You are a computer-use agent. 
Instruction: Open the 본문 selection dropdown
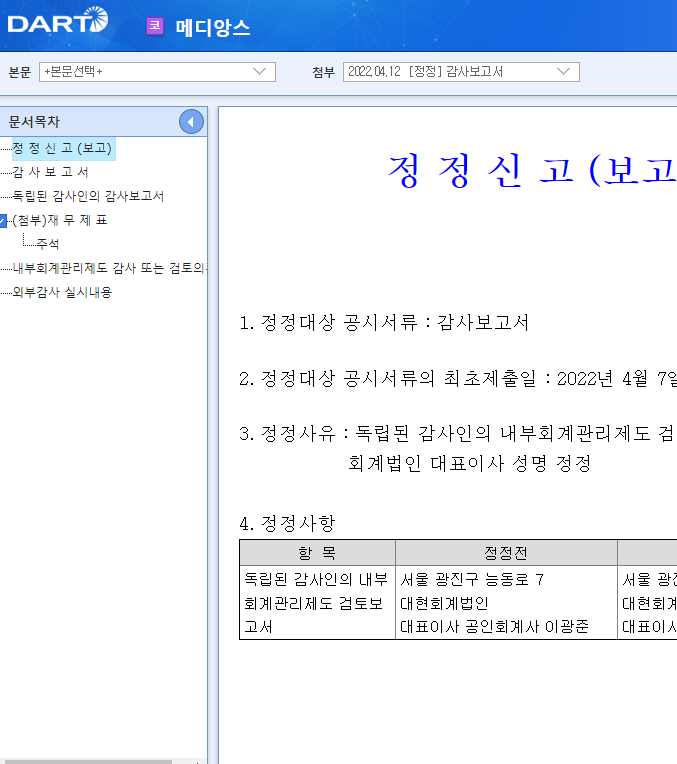click(x=157, y=72)
